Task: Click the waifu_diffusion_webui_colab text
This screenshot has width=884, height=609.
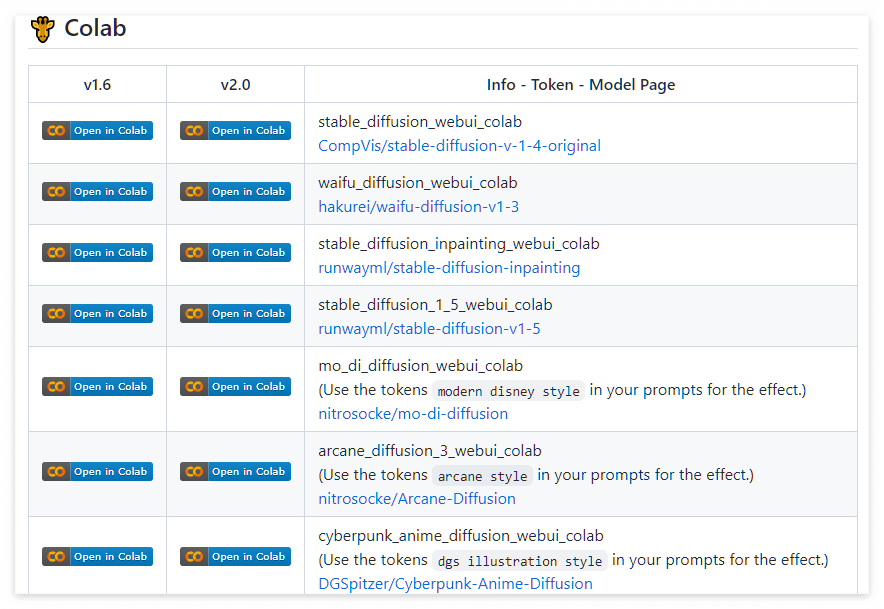Action: click(418, 183)
